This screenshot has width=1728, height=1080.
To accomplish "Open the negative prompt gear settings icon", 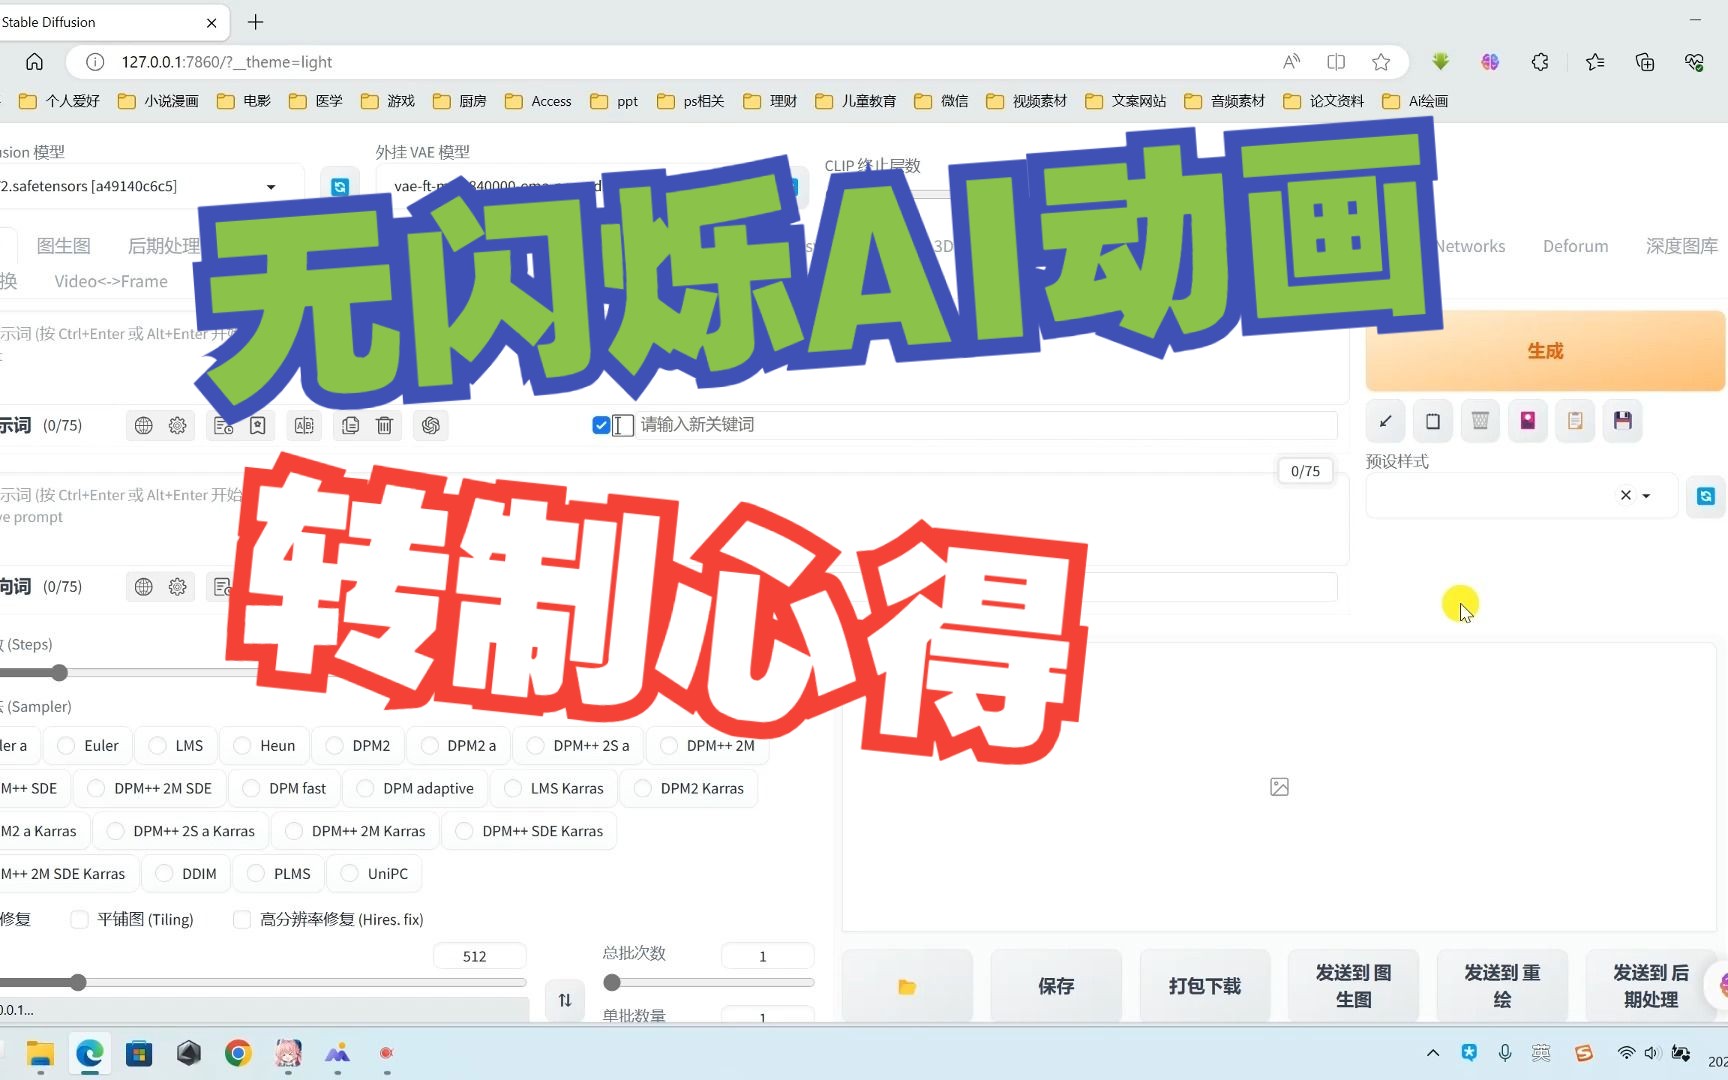I will [x=178, y=587].
